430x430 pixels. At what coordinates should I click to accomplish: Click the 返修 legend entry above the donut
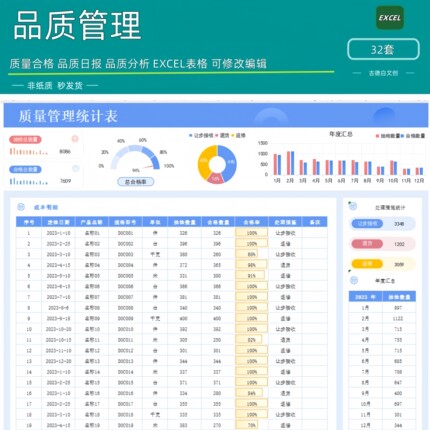pos(238,135)
